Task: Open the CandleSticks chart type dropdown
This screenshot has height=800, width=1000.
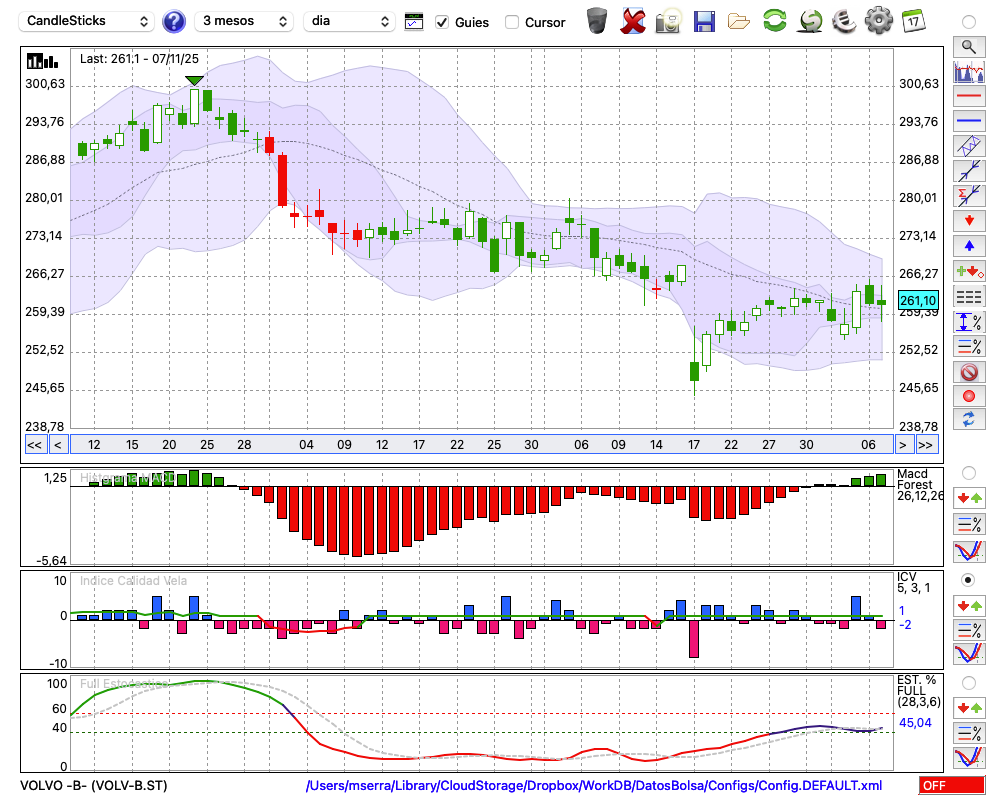Action: [88, 21]
